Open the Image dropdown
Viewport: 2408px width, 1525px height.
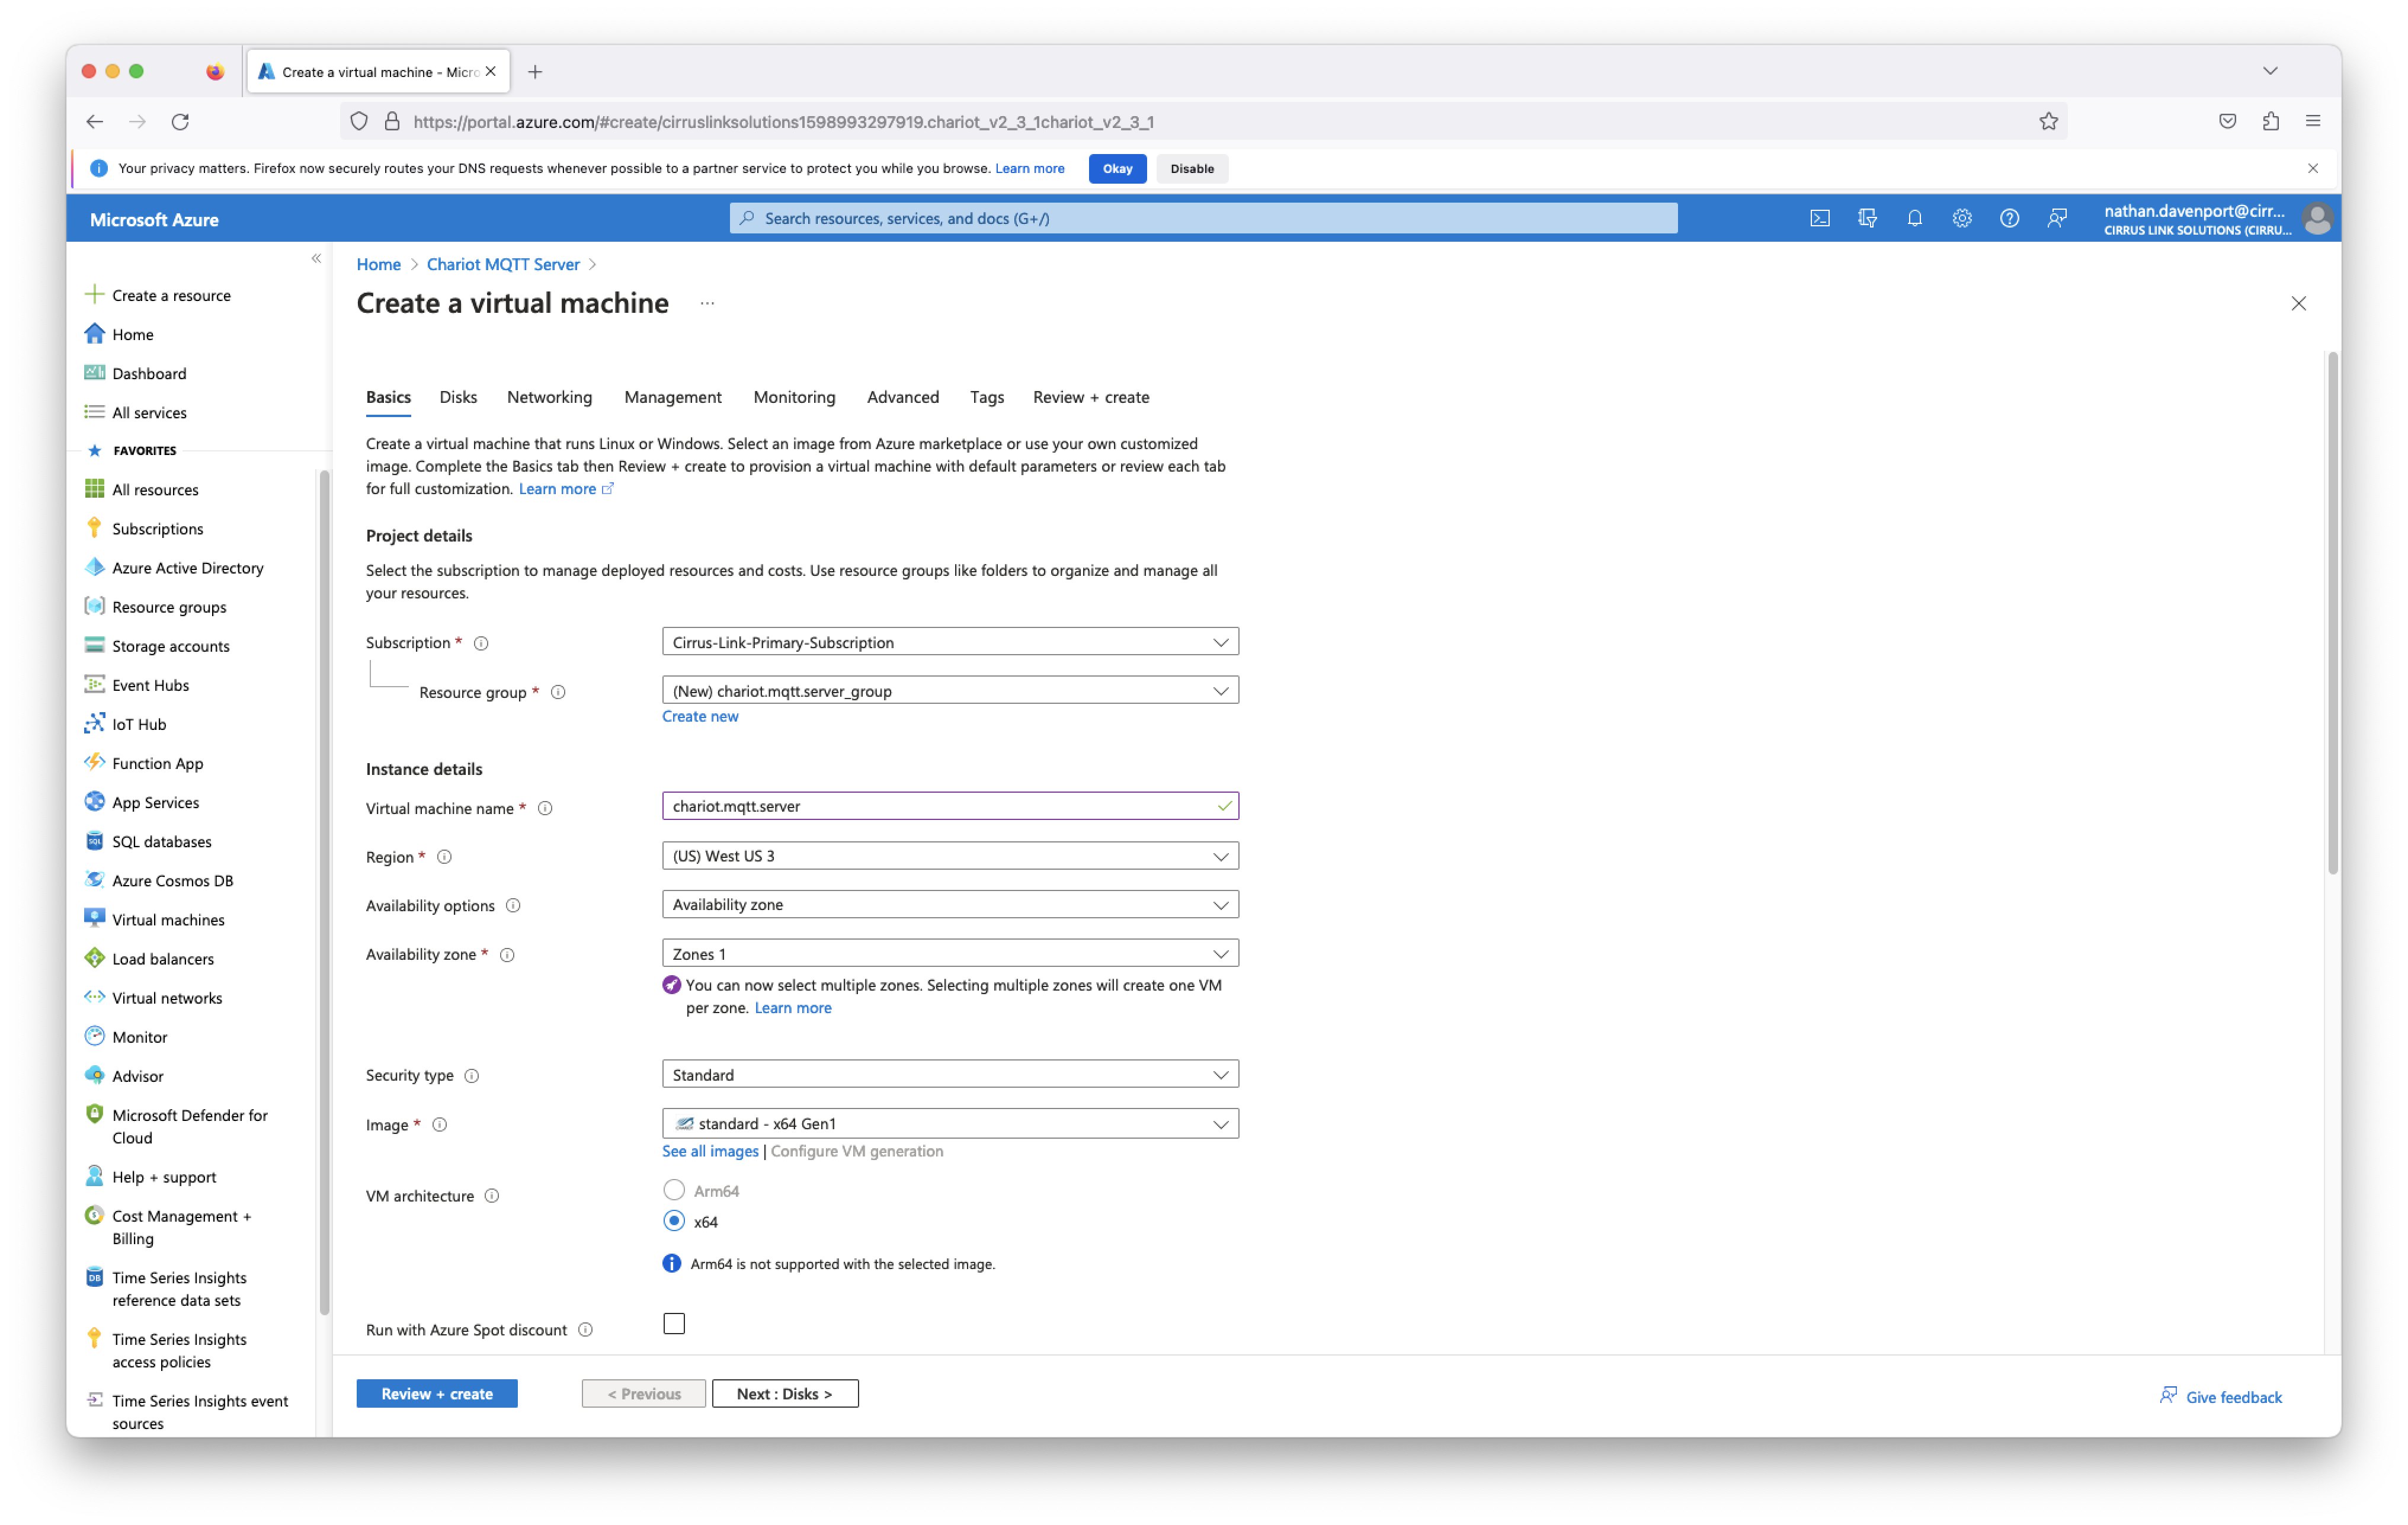[950, 1123]
